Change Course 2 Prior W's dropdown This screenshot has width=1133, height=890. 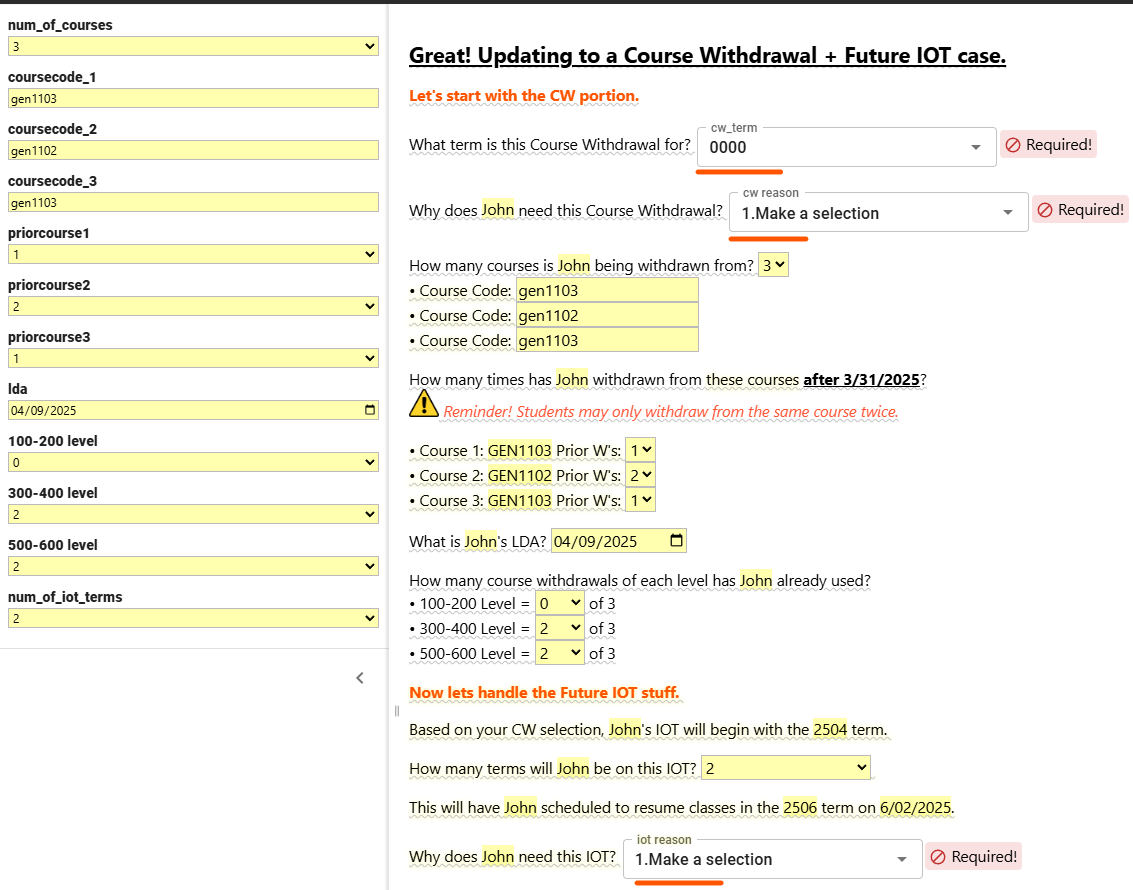[640, 475]
